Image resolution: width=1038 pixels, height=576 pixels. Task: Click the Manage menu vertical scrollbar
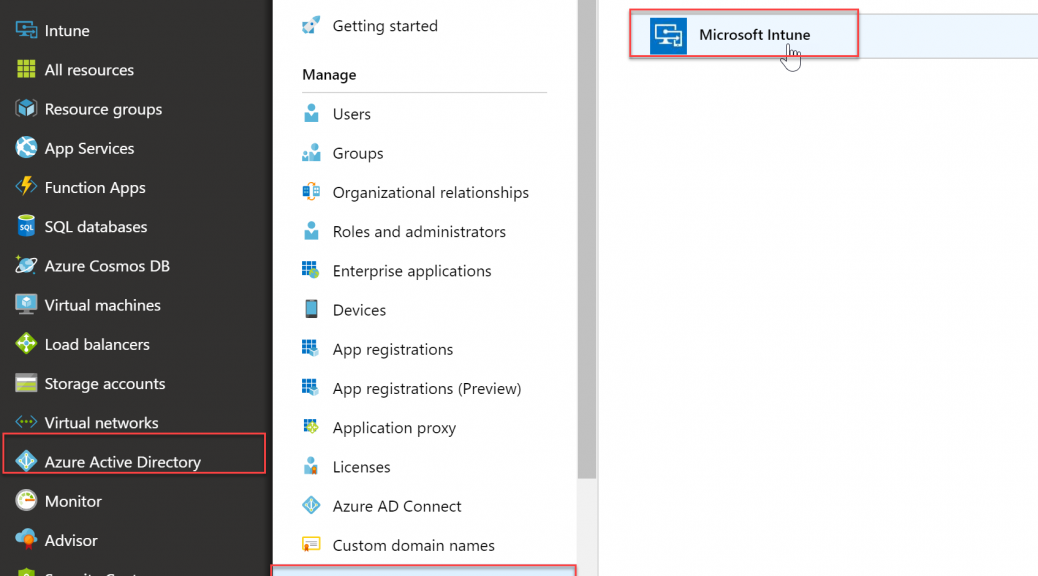click(x=587, y=239)
